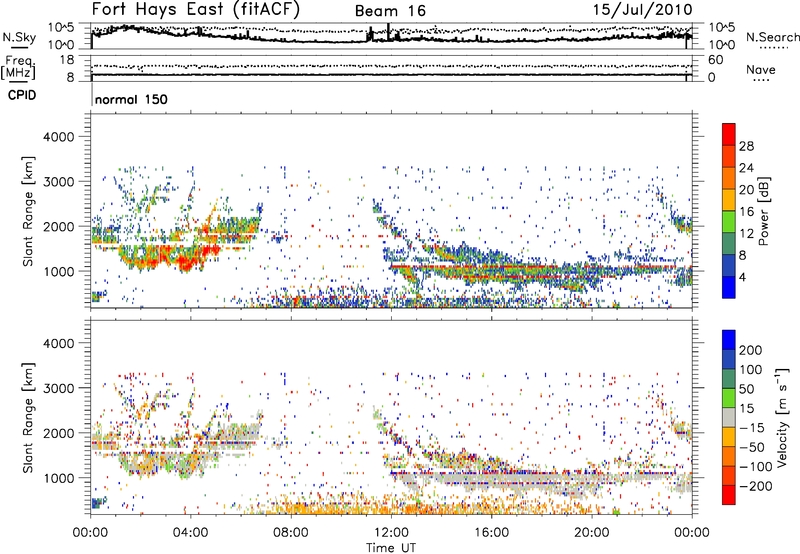
Task: Click the '50' velocity colorbar tick
Action: click(746, 389)
